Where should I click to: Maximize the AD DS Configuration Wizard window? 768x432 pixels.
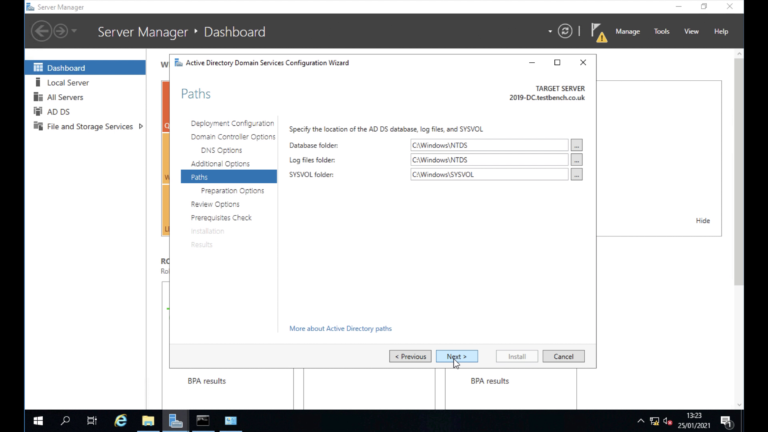tap(557, 62)
